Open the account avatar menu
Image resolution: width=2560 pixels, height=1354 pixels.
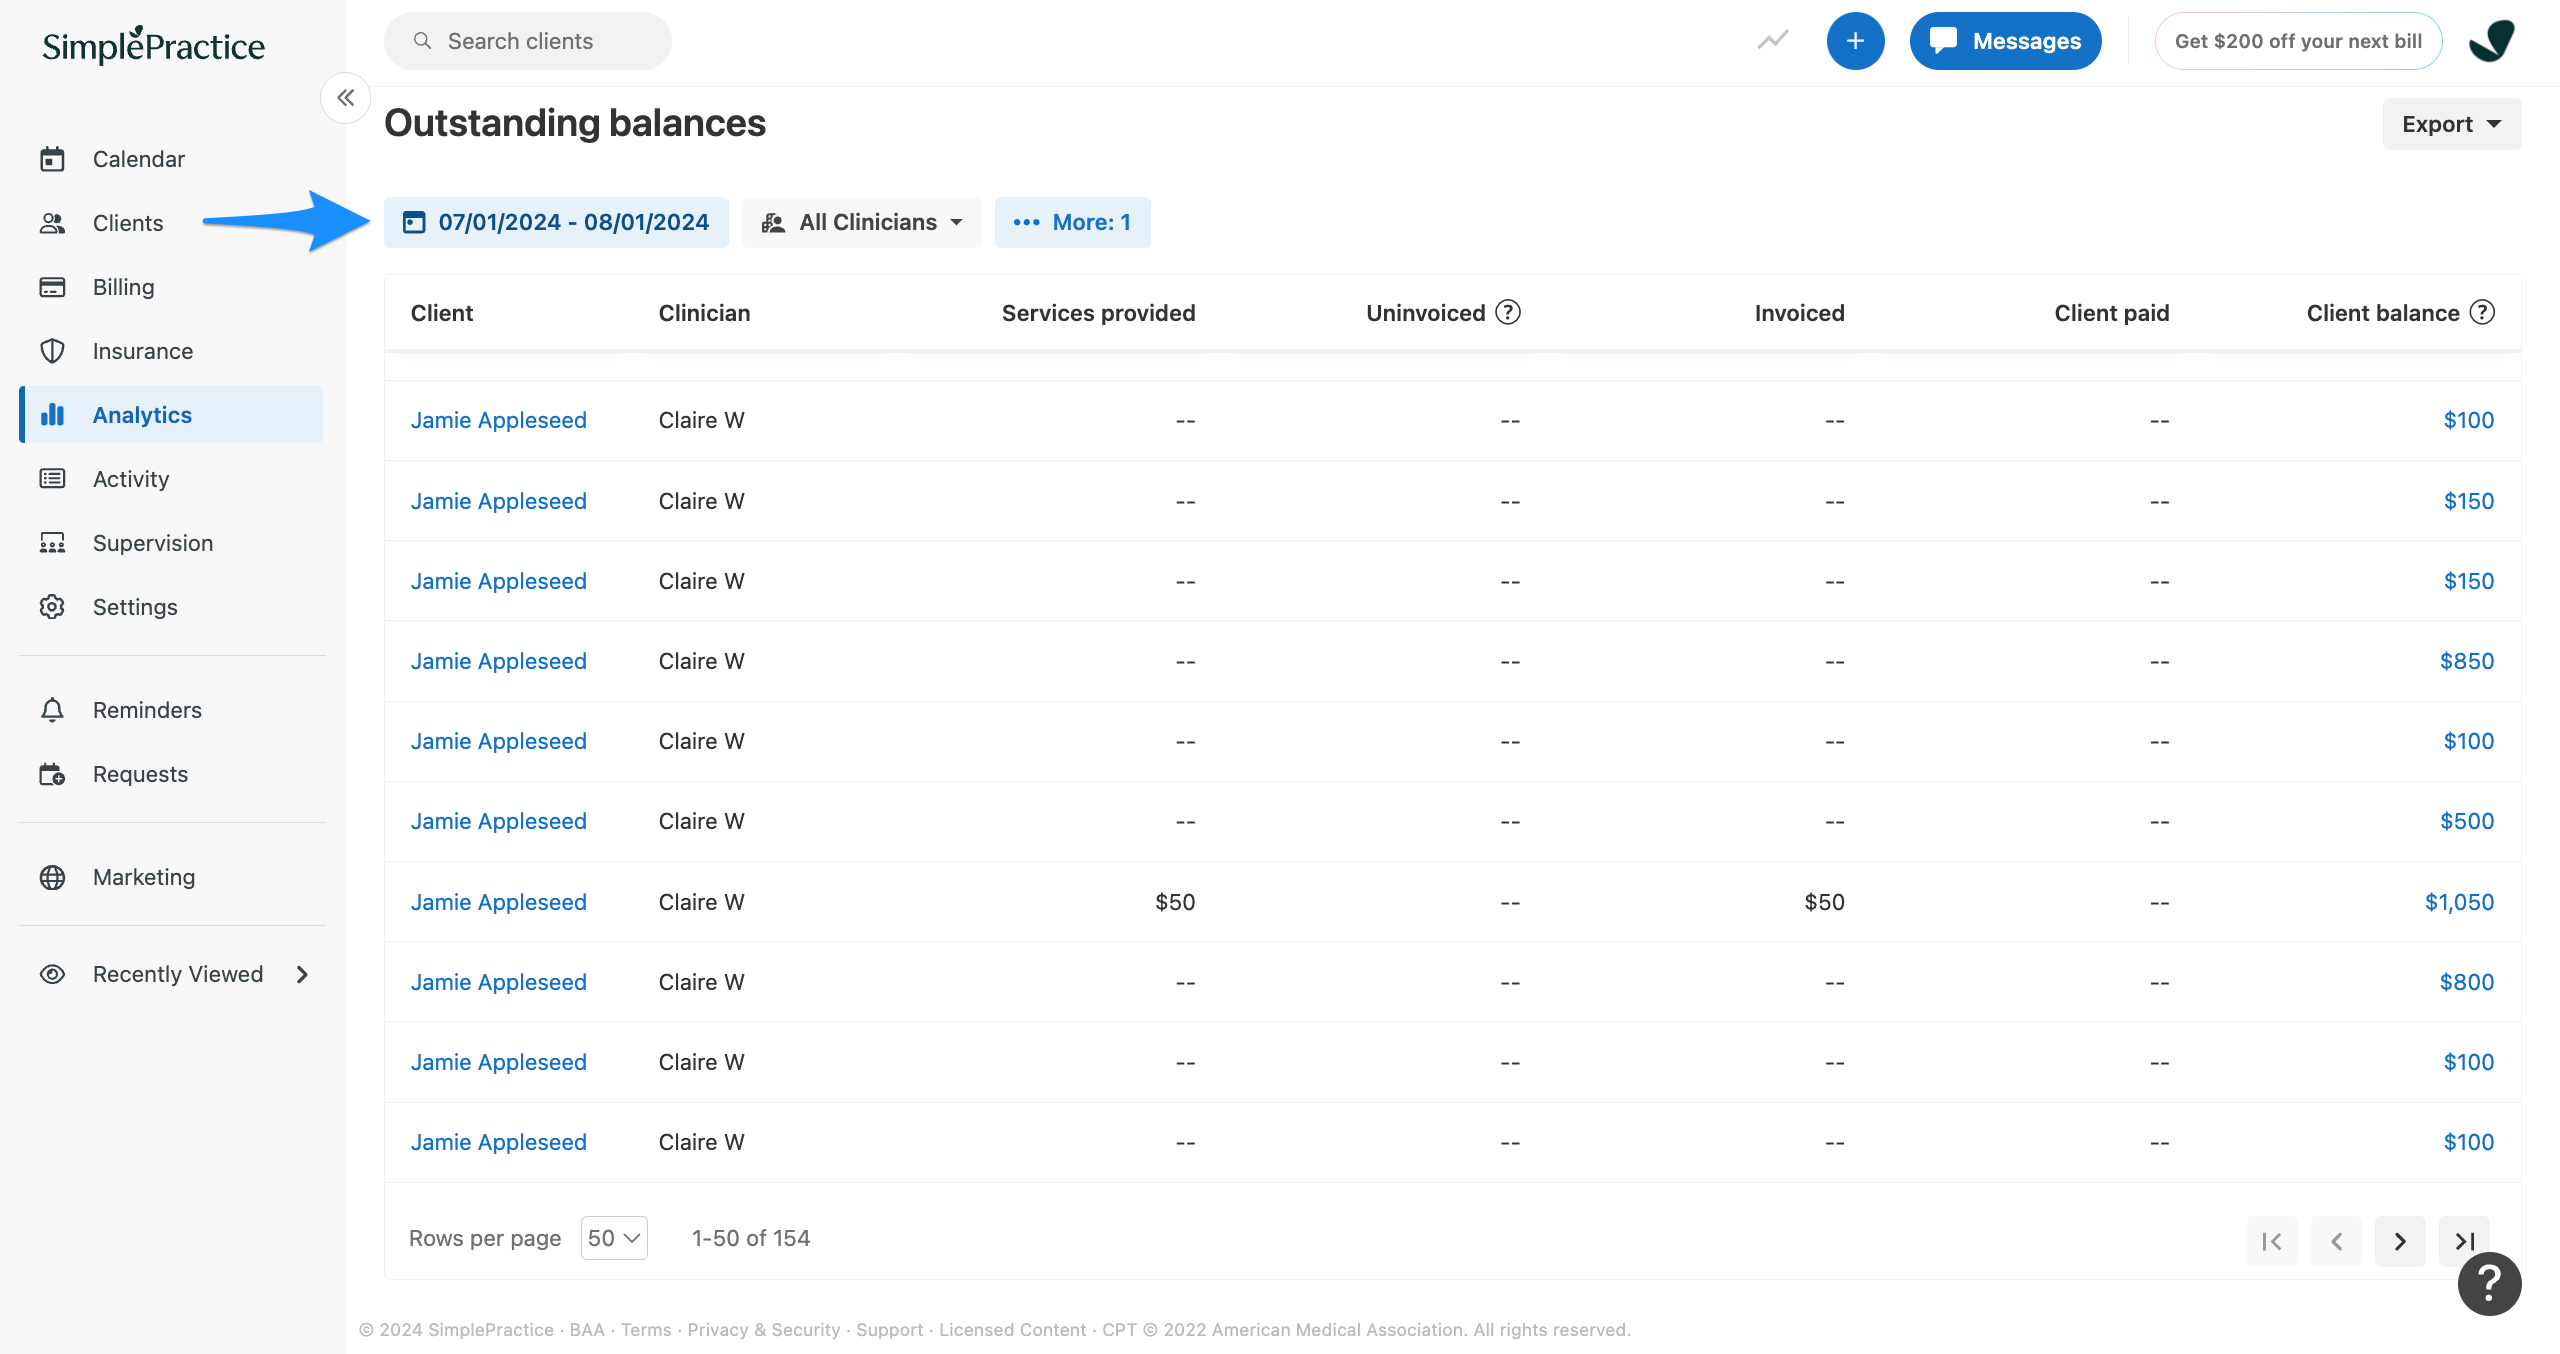tap(2491, 41)
